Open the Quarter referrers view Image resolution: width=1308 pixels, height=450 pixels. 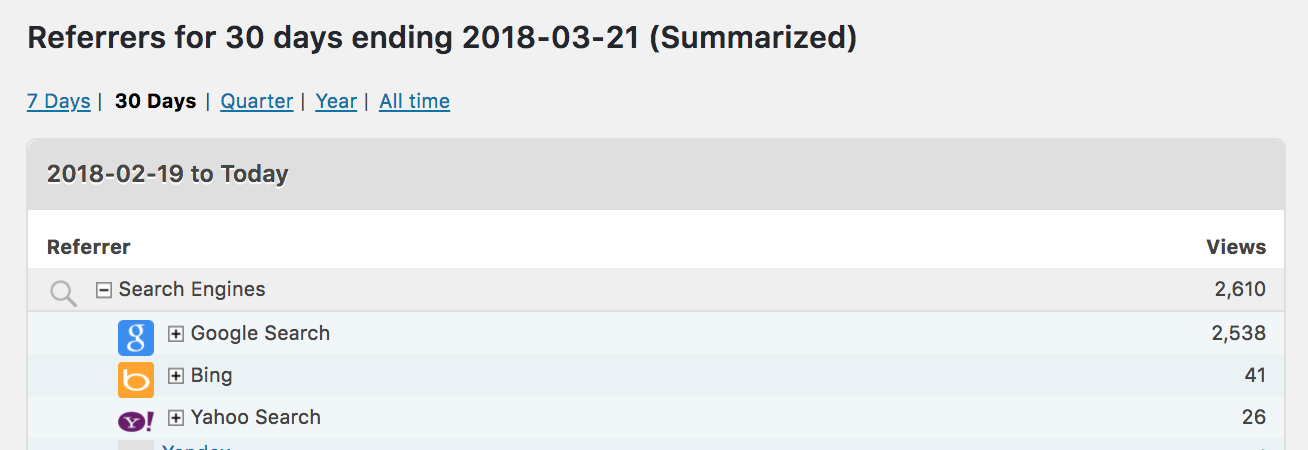257,101
